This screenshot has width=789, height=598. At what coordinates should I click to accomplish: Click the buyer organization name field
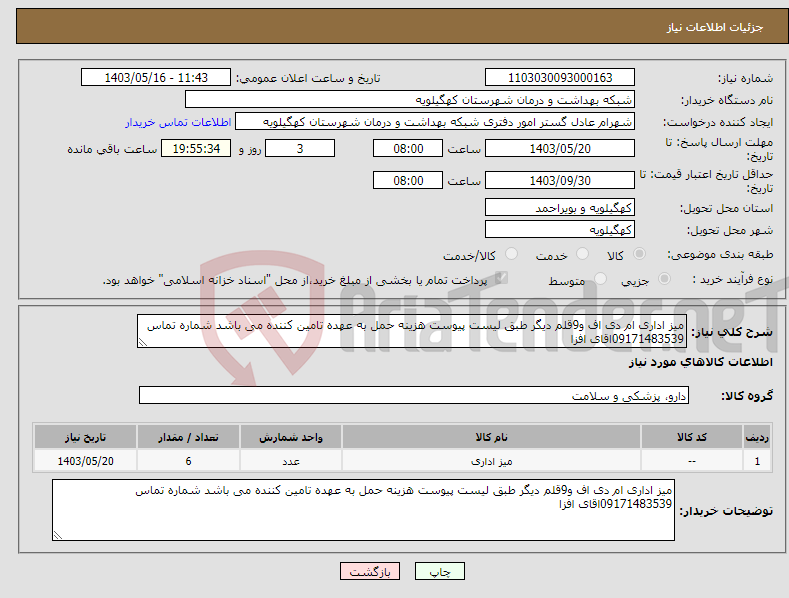point(410,100)
